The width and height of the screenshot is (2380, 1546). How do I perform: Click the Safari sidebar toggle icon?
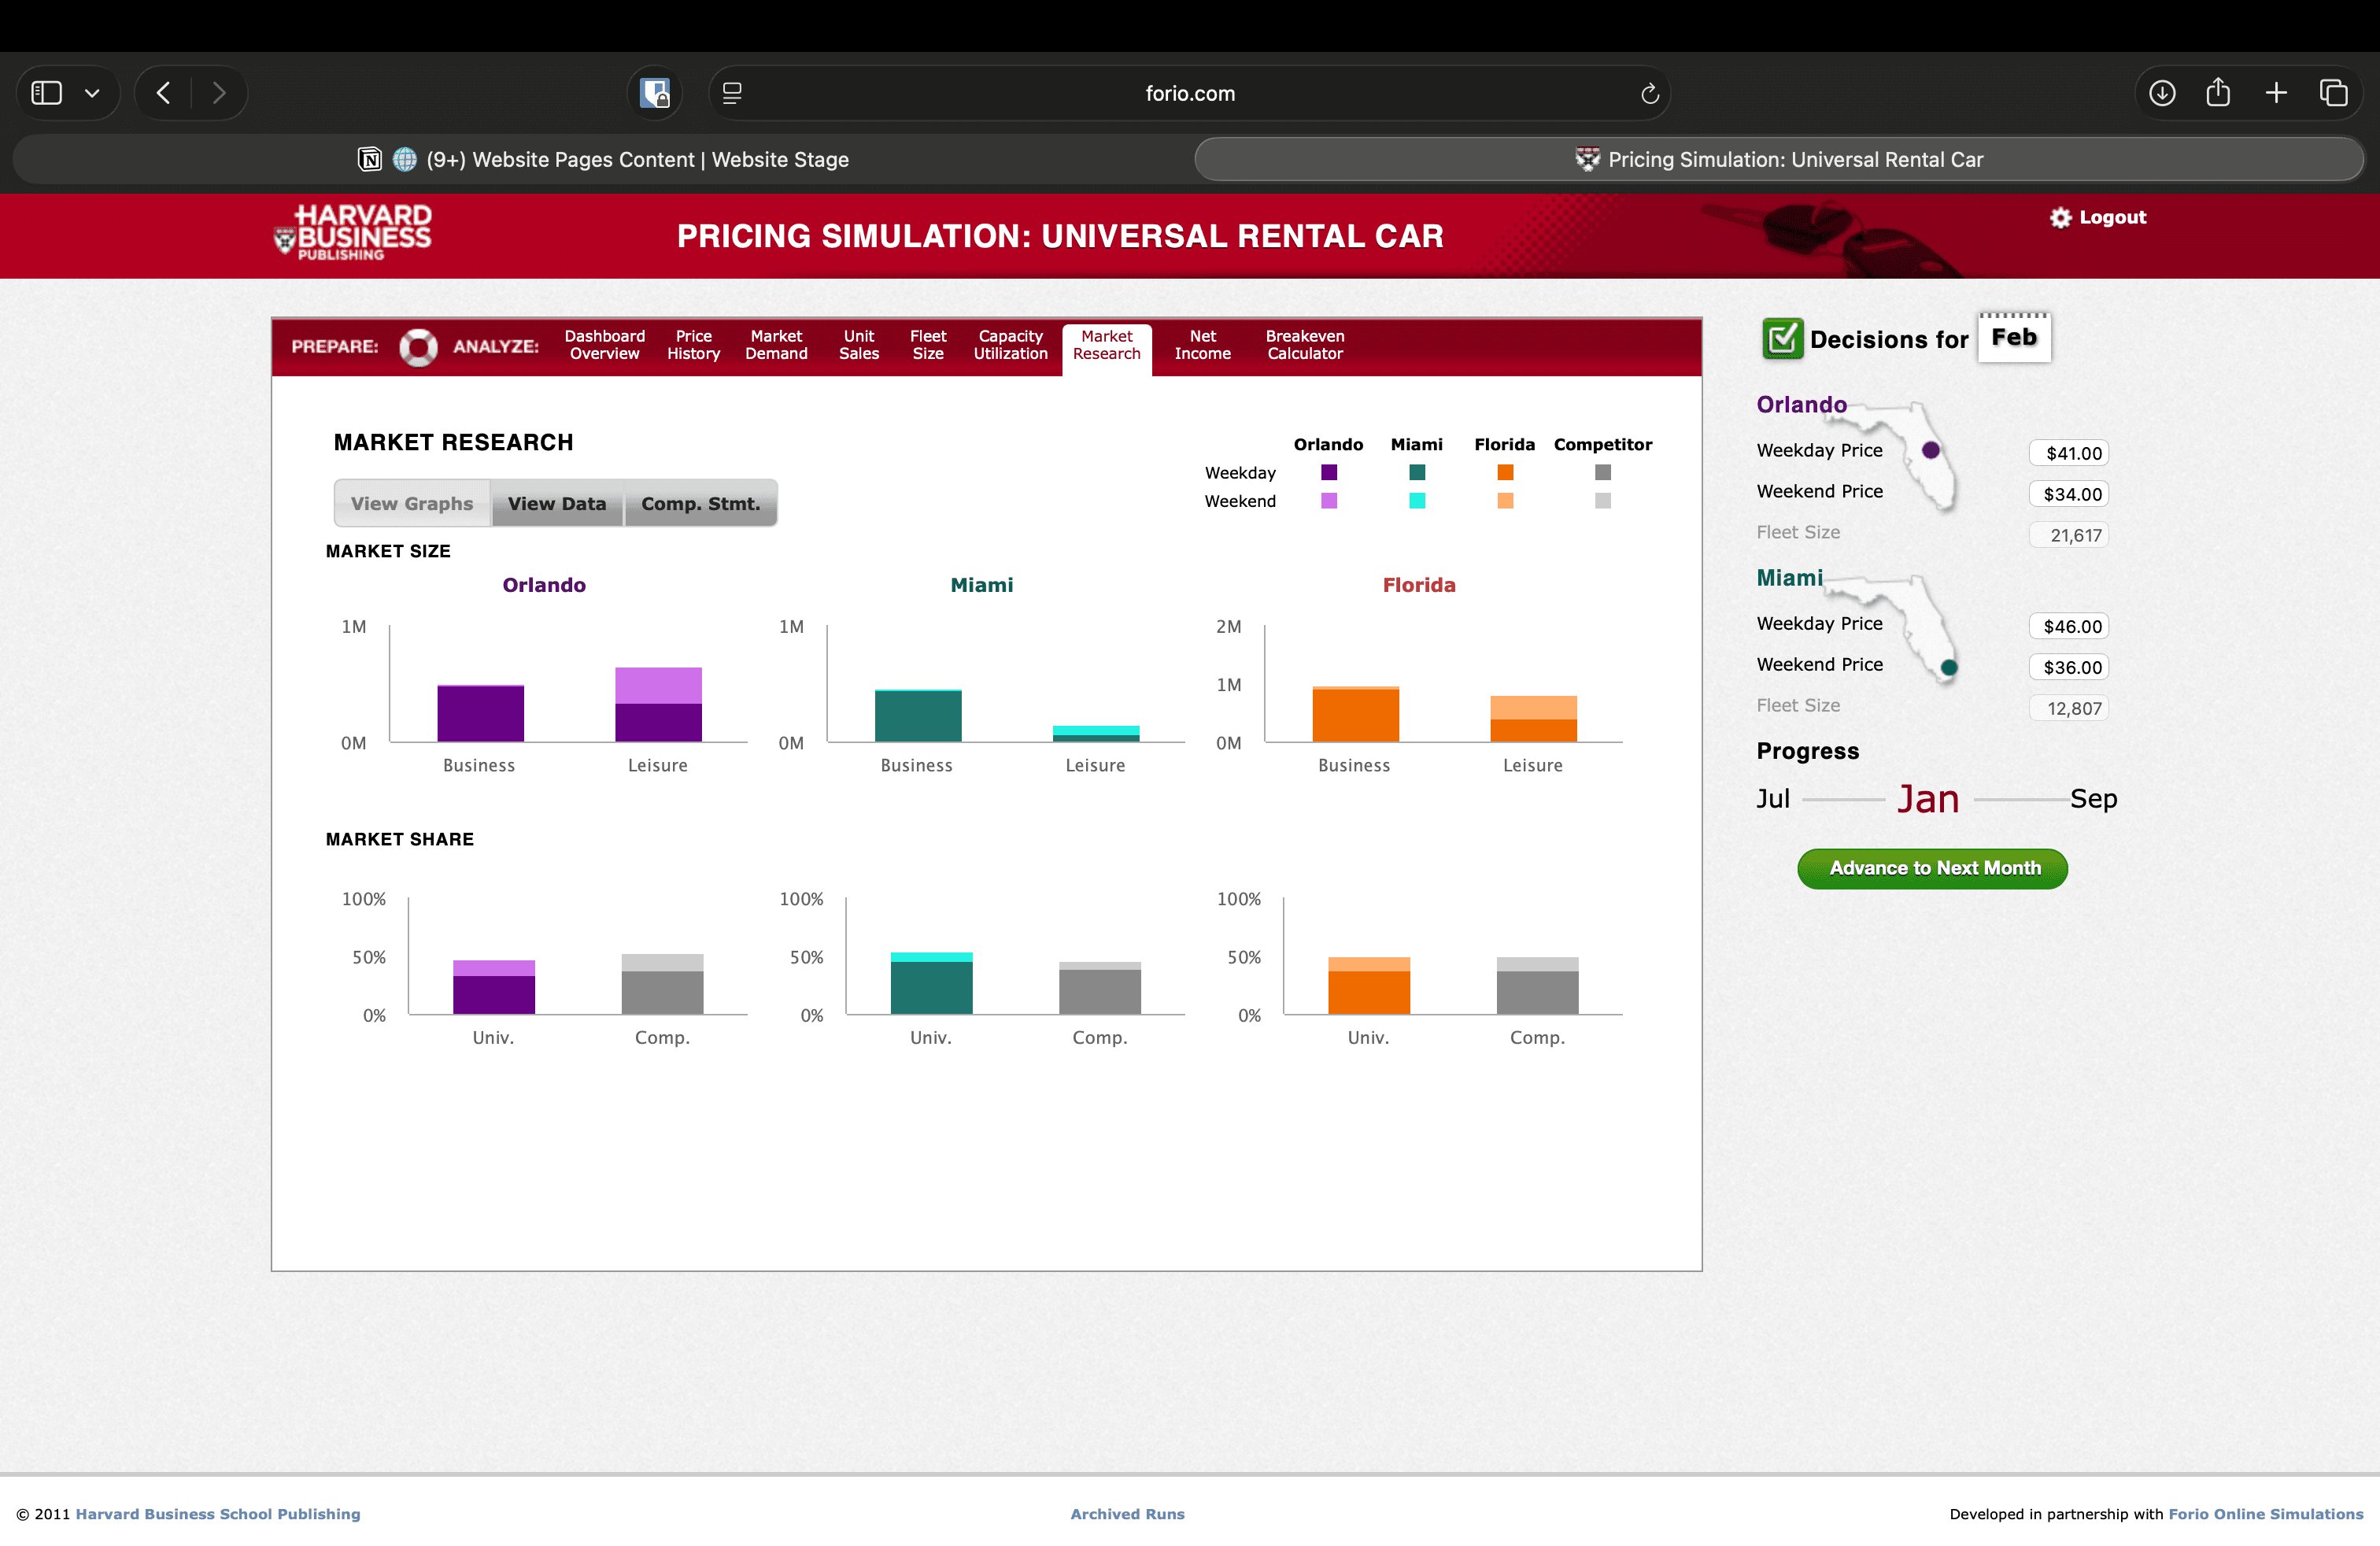47,93
